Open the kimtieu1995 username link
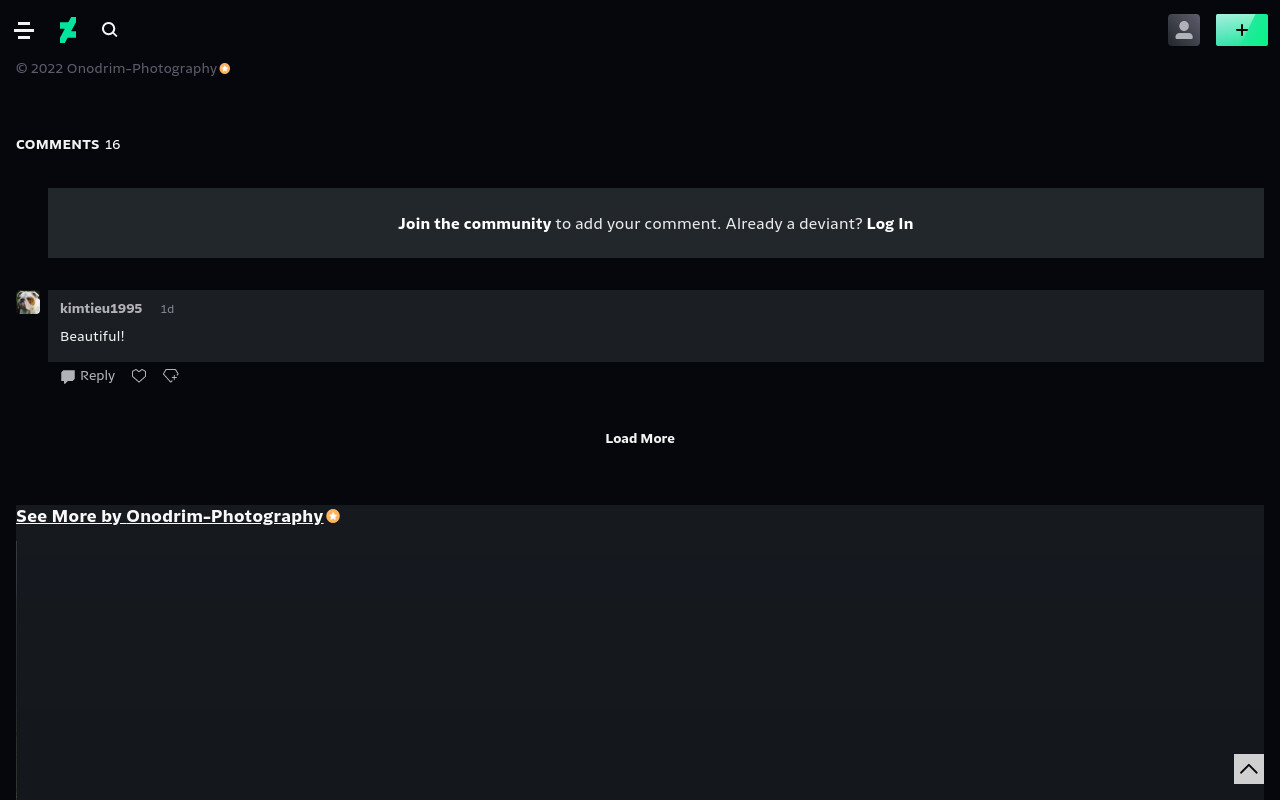This screenshot has height=800, width=1280. (101, 309)
